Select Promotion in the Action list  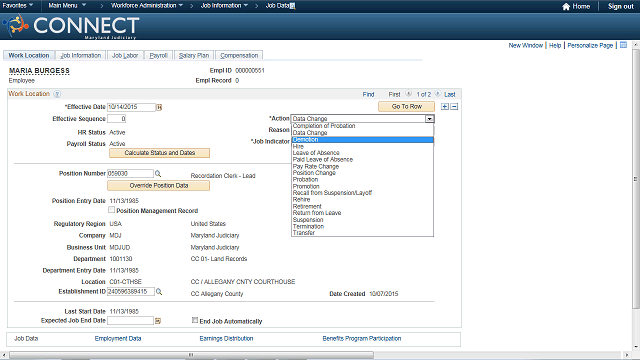[362, 186]
